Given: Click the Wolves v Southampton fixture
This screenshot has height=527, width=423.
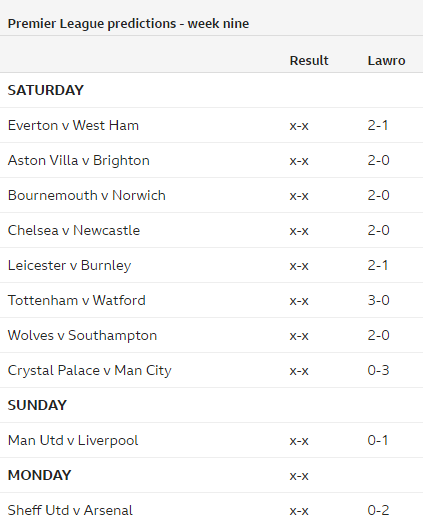Looking at the screenshot, I should tap(82, 335).
